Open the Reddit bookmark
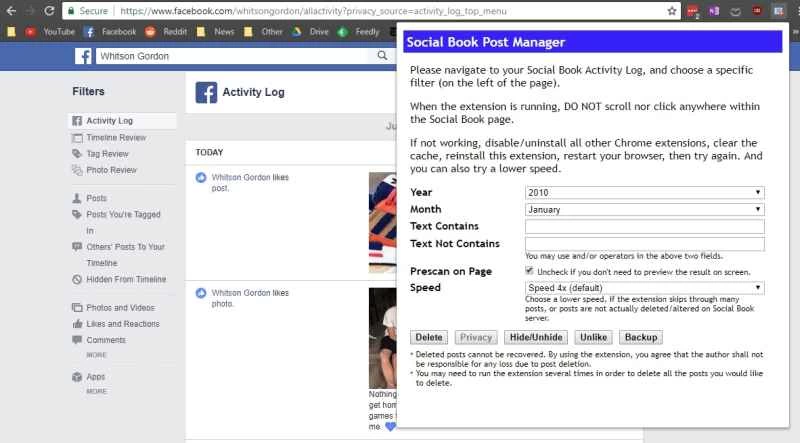This screenshot has height=443, width=800. click(169, 31)
